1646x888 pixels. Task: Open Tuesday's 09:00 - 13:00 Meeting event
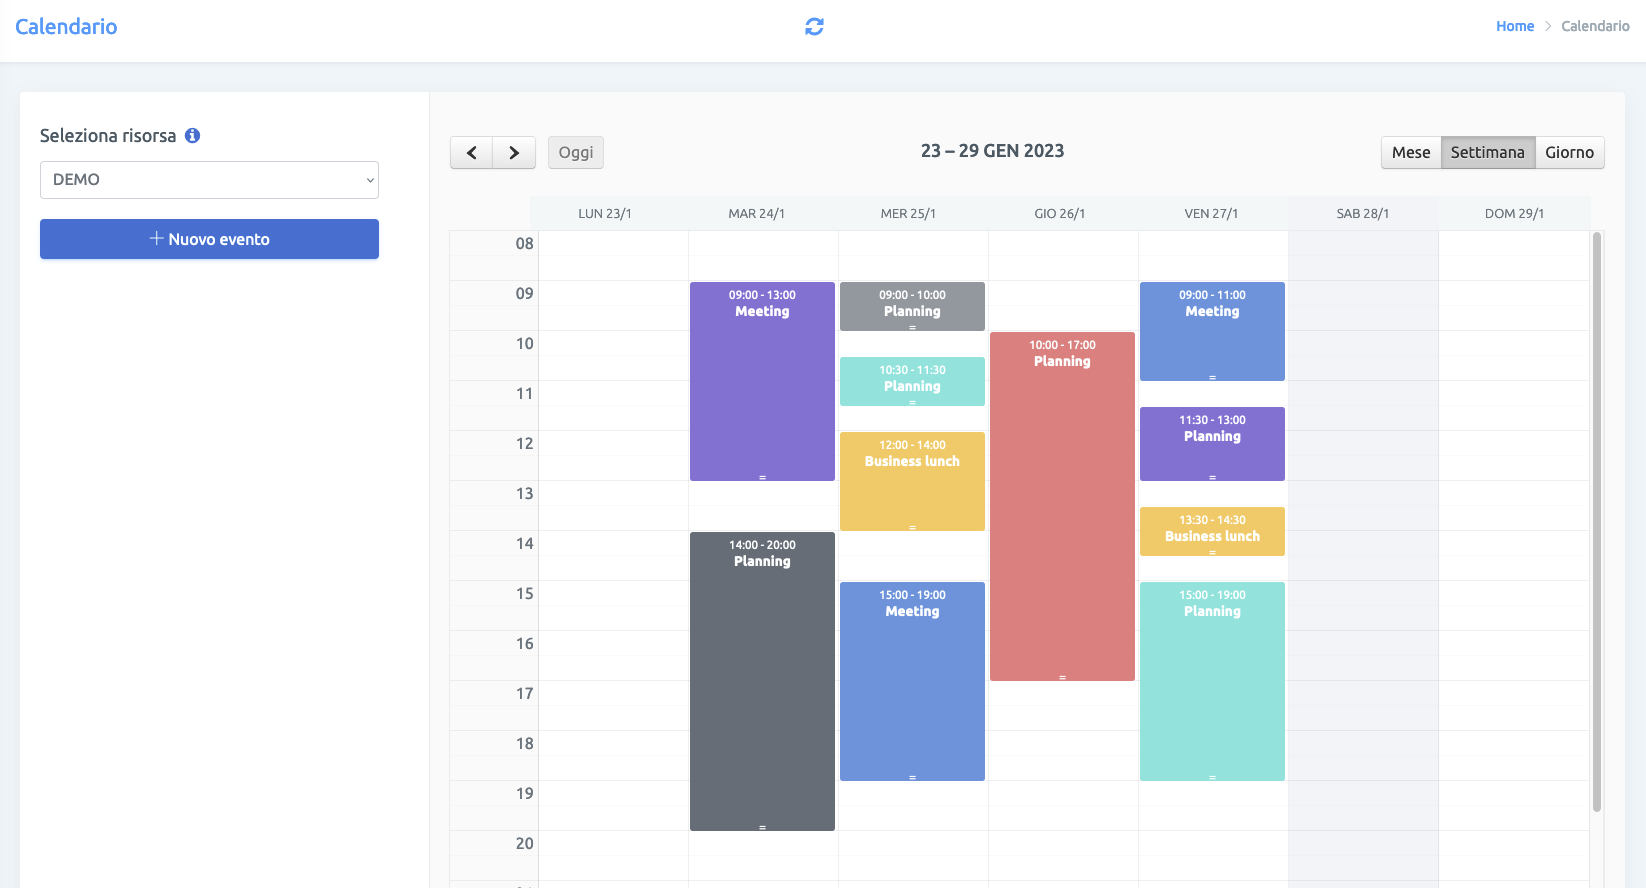tap(762, 381)
